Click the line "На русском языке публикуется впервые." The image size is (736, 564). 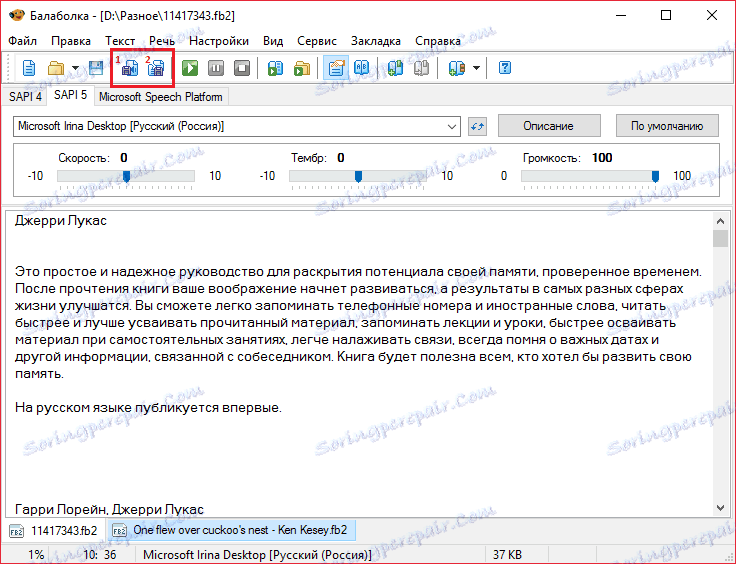(x=148, y=407)
